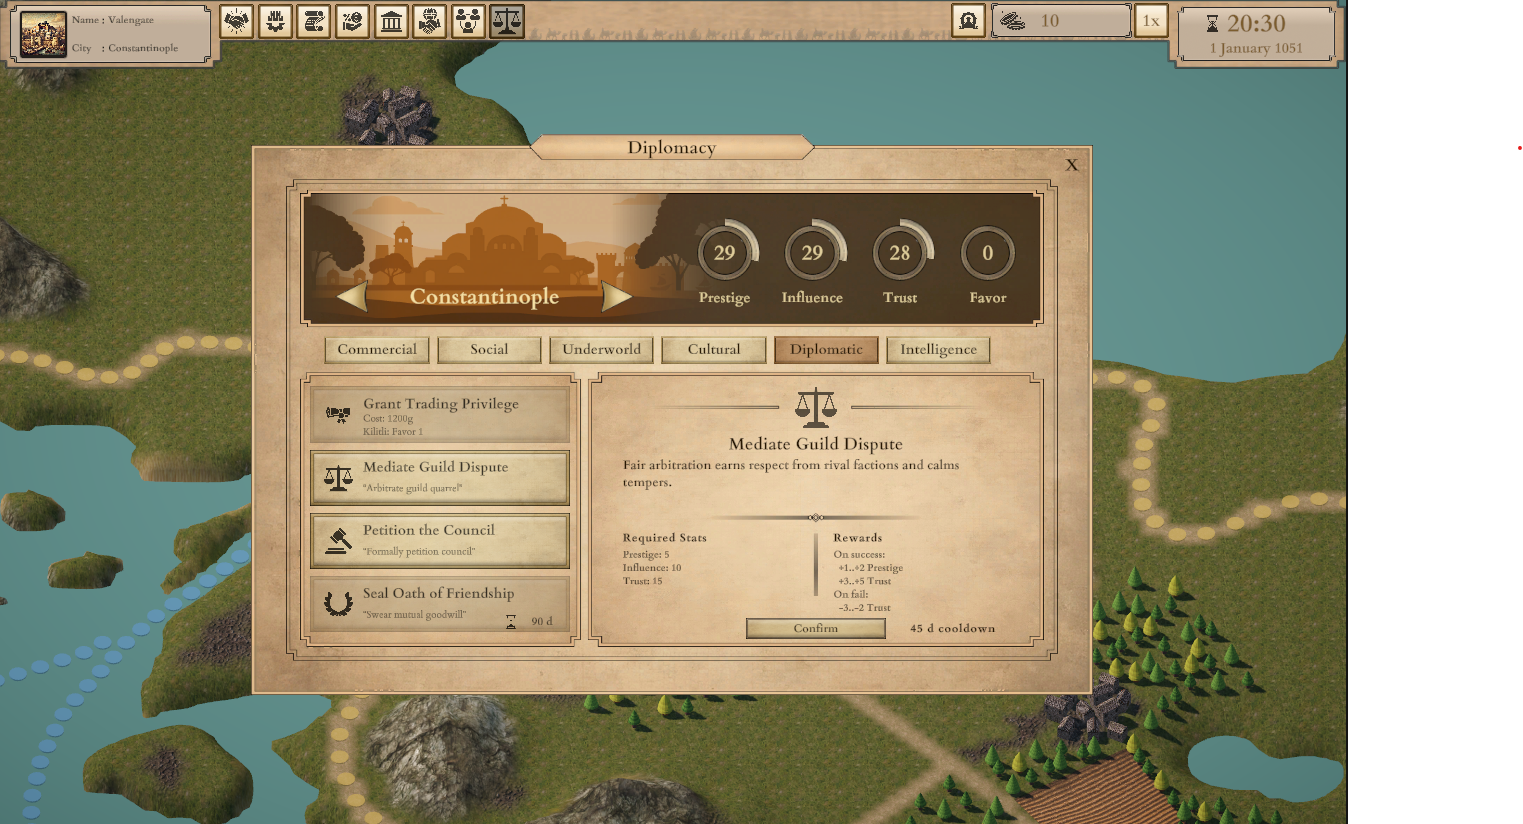Click the factory gear production icon

275,21
